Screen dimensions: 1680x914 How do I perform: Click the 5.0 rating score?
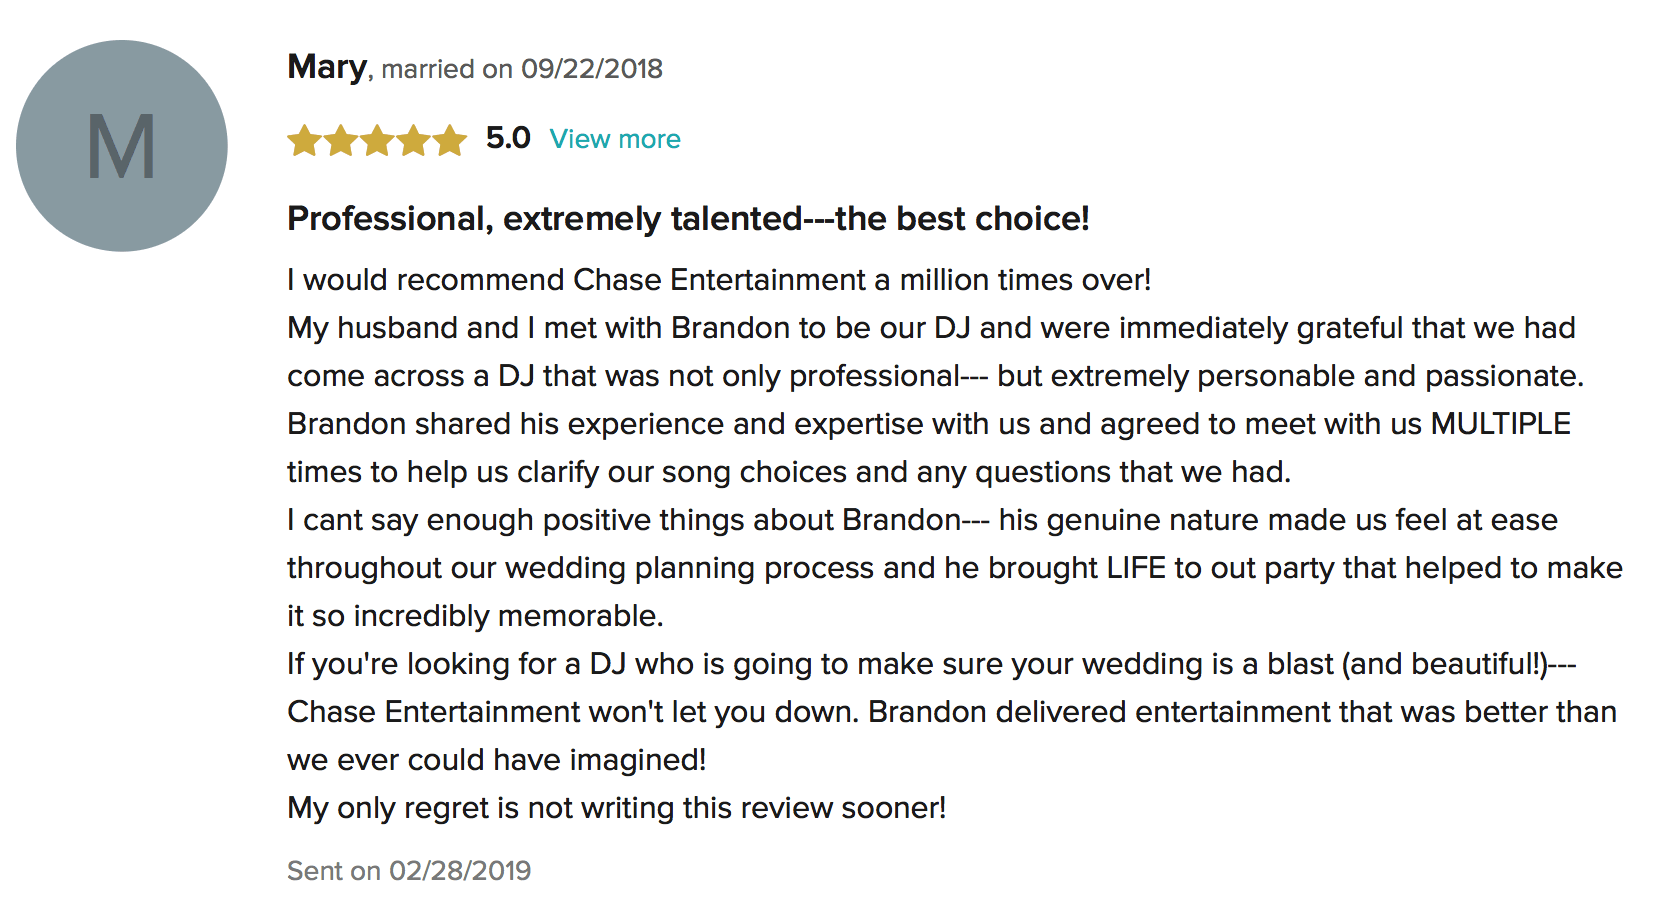pos(508,138)
